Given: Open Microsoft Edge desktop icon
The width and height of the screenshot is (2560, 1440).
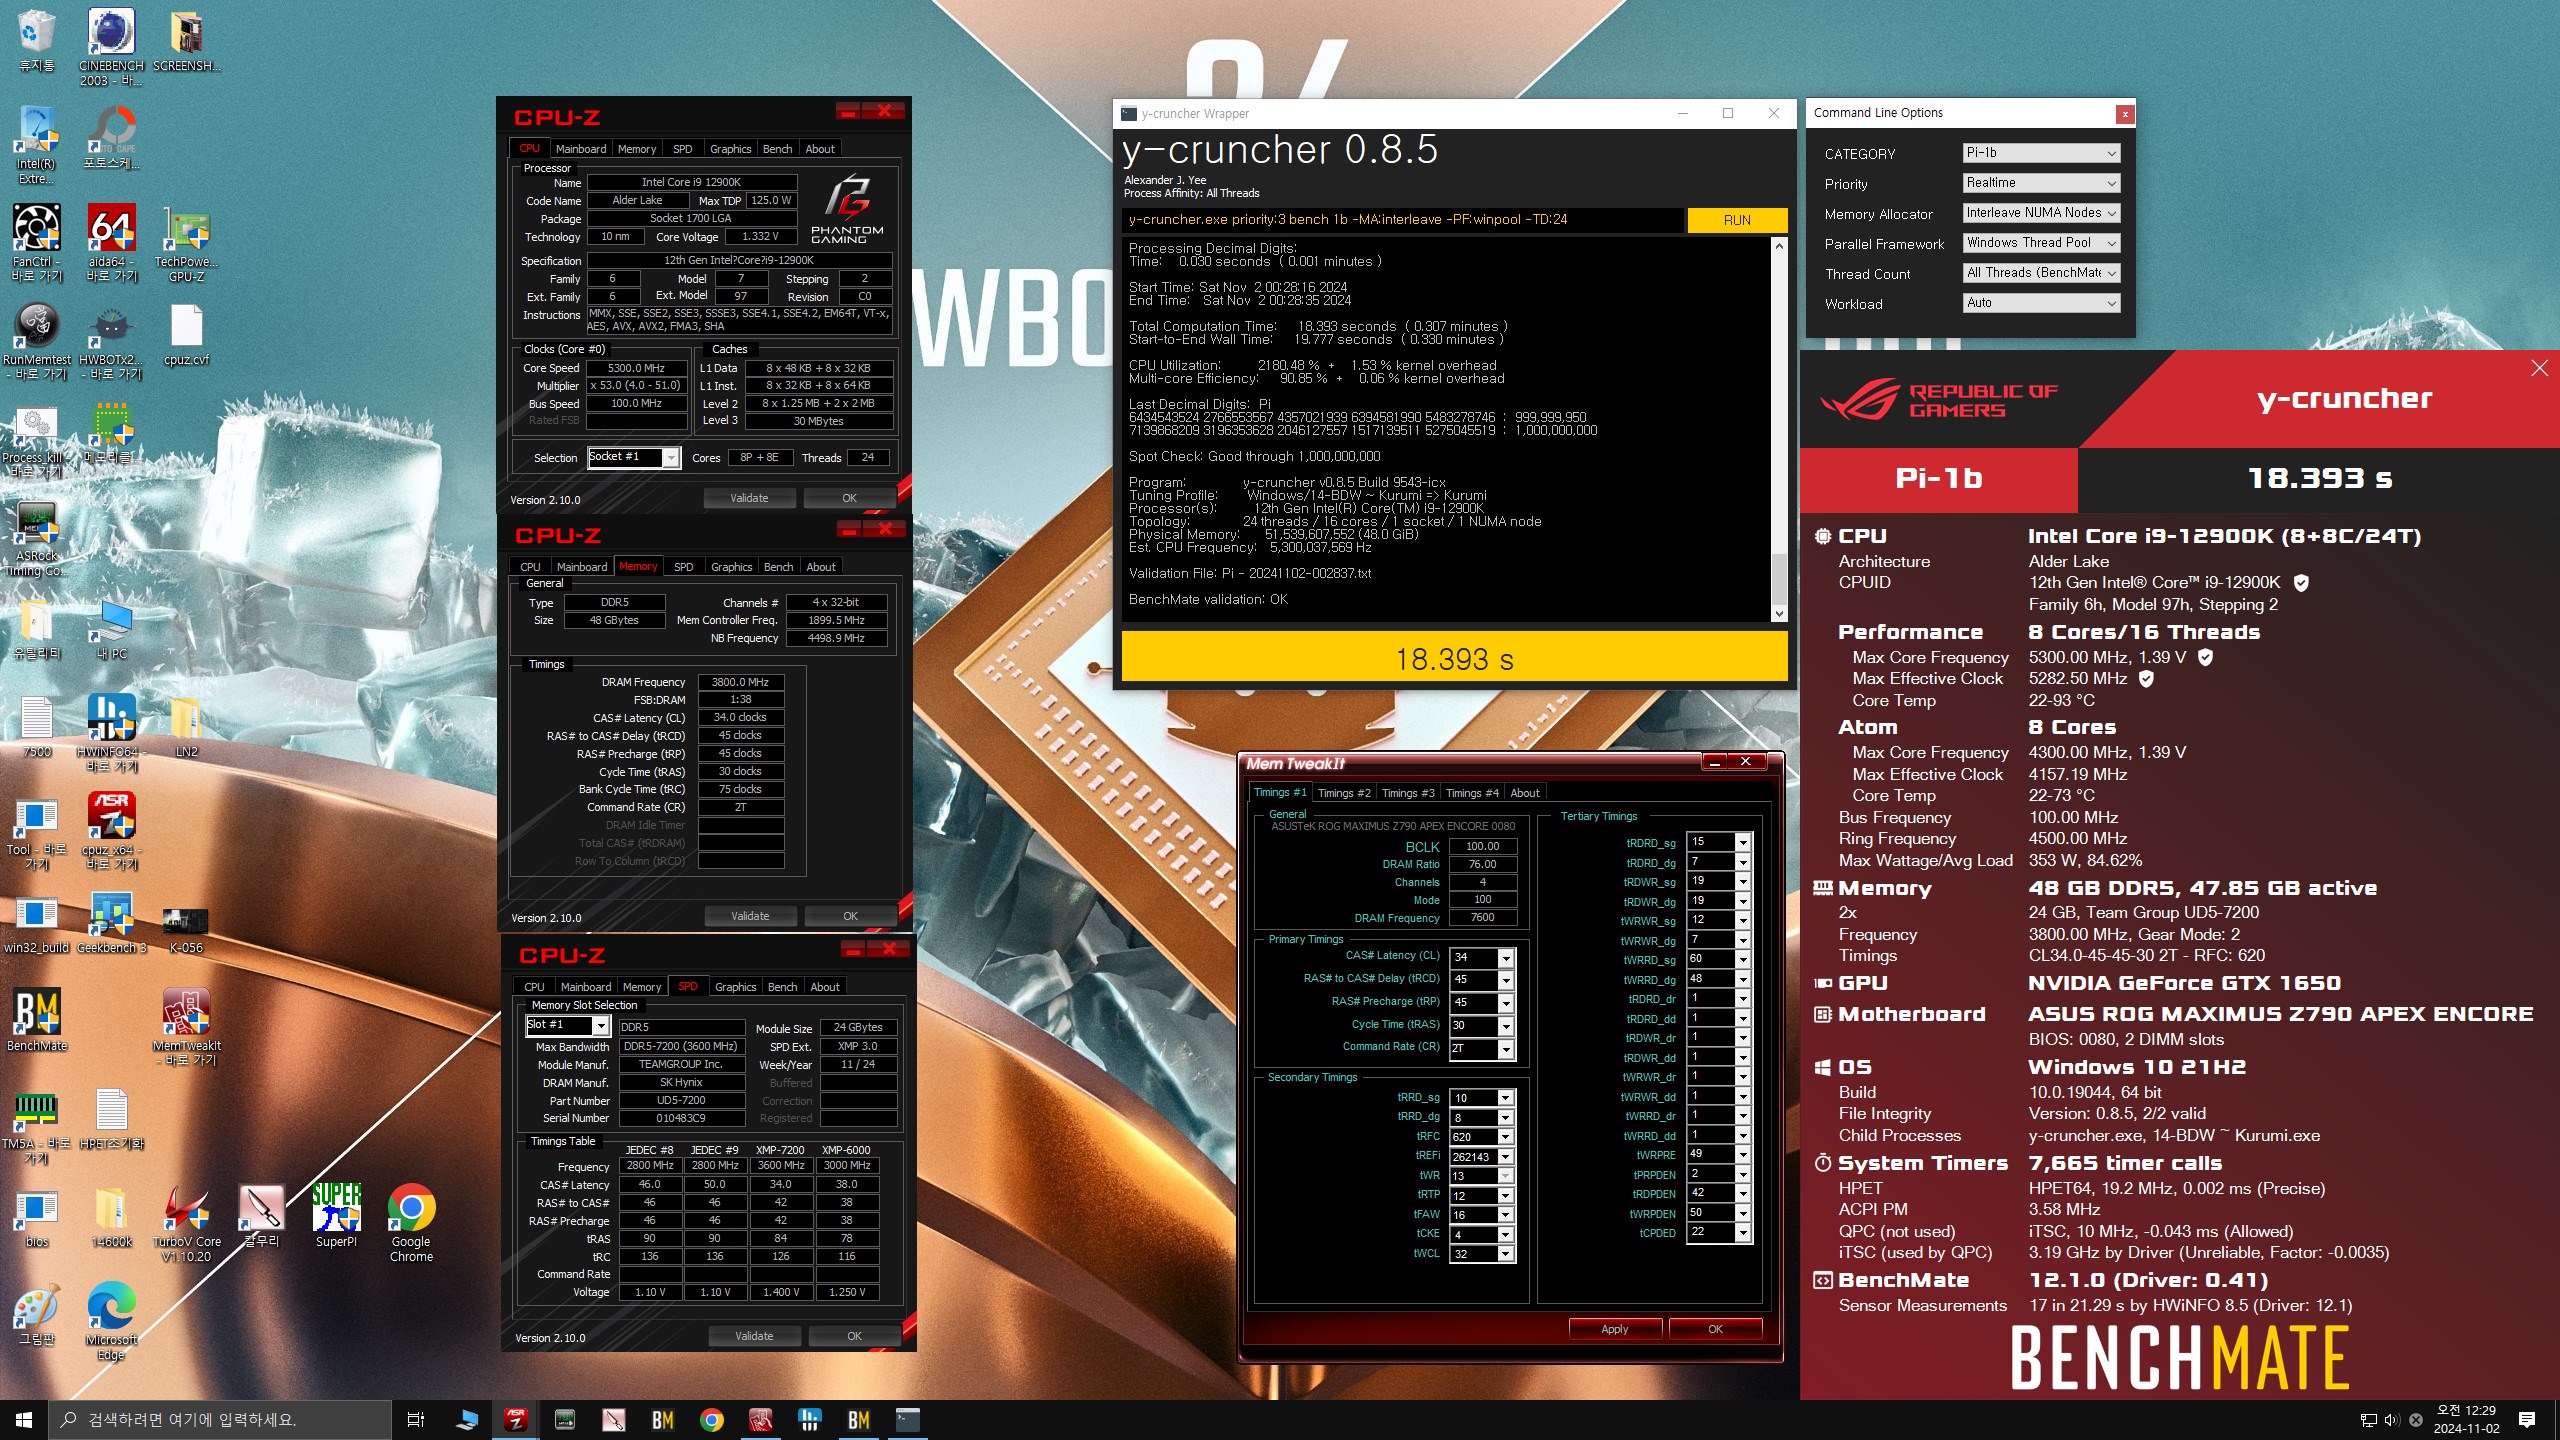Looking at the screenshot, I should pos(111,1321).
